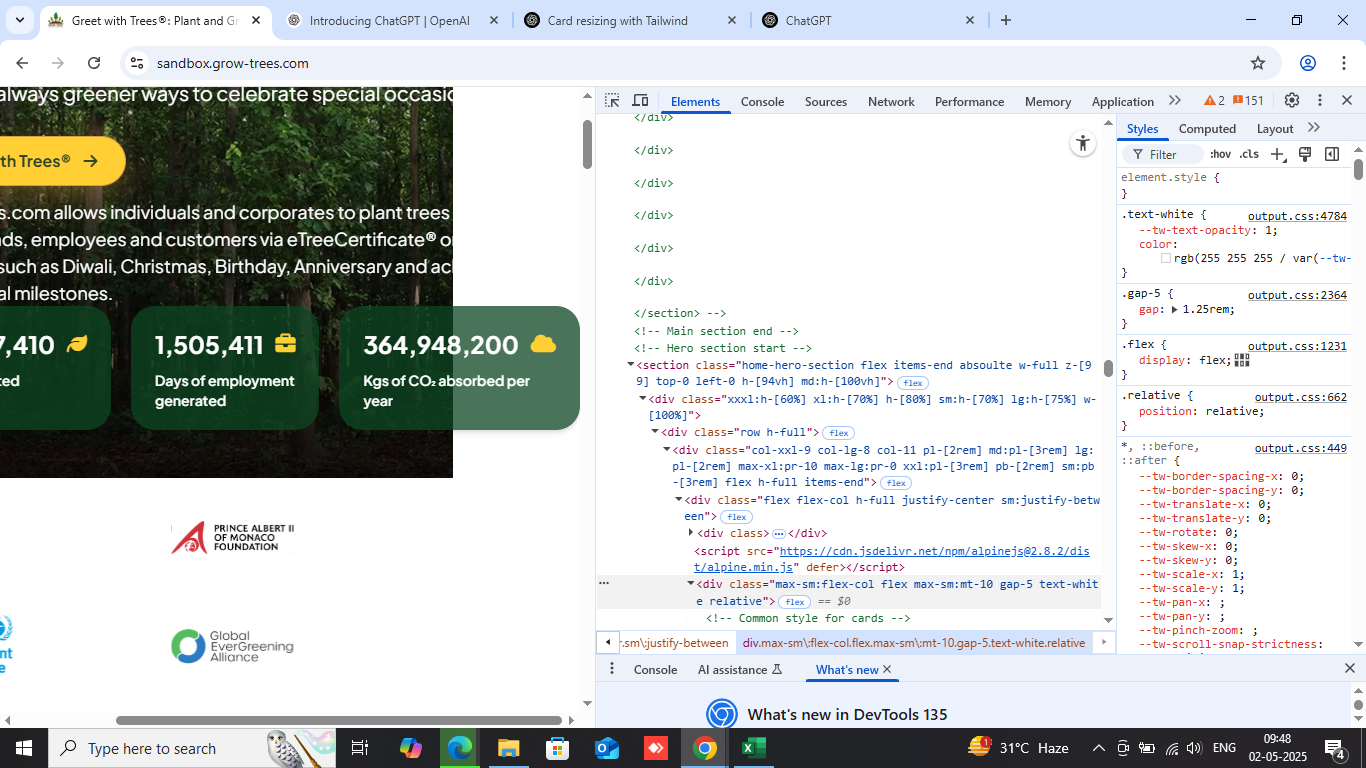
Task: Toggle the computed styles sidebar icon
Action: coord(1332,154)
